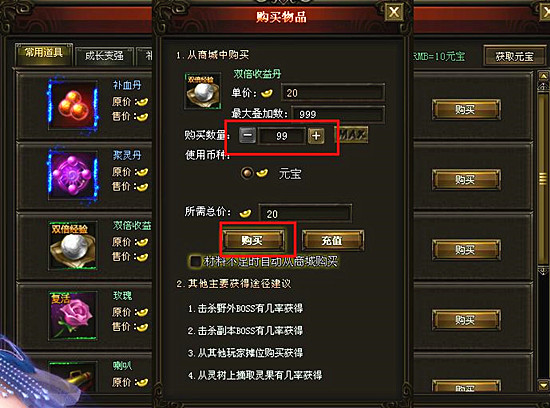The width and height of the screenshot is (550, 408).
Task: Select the 元宝 currency radio button
Action: (x=247, y=173)
